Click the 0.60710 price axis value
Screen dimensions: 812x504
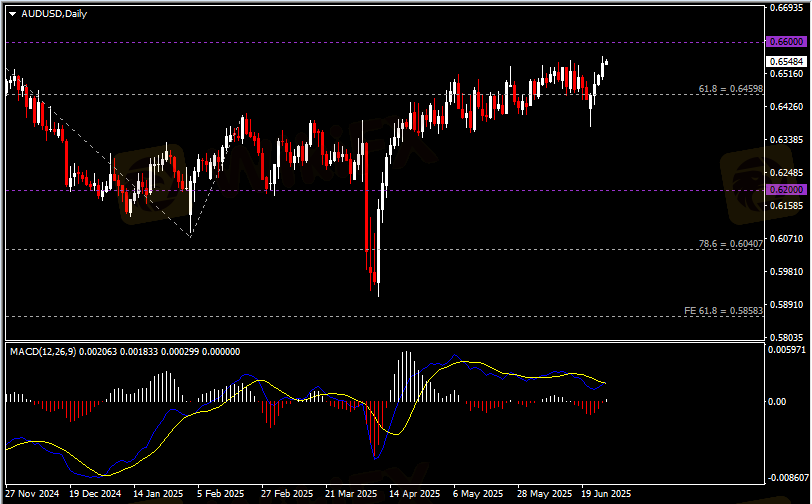click(786, 239)
